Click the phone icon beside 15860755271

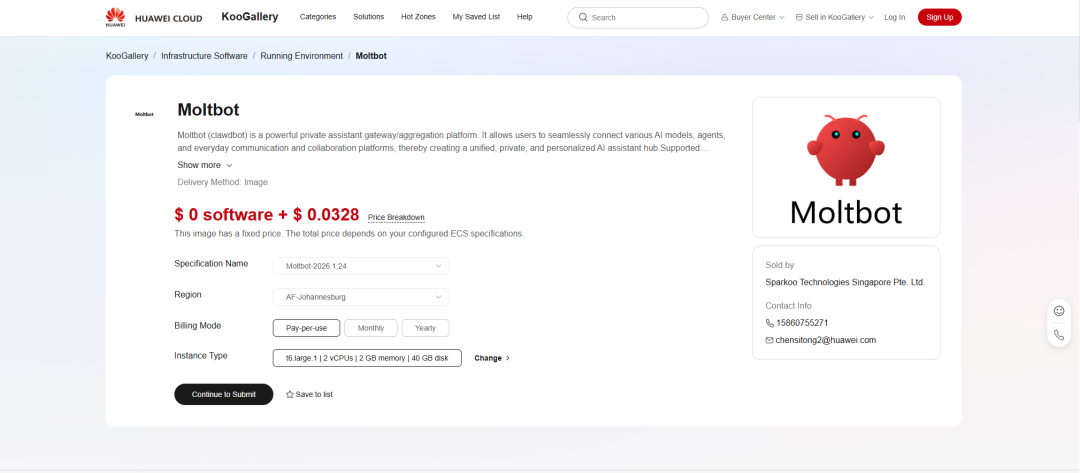[769, 323]
